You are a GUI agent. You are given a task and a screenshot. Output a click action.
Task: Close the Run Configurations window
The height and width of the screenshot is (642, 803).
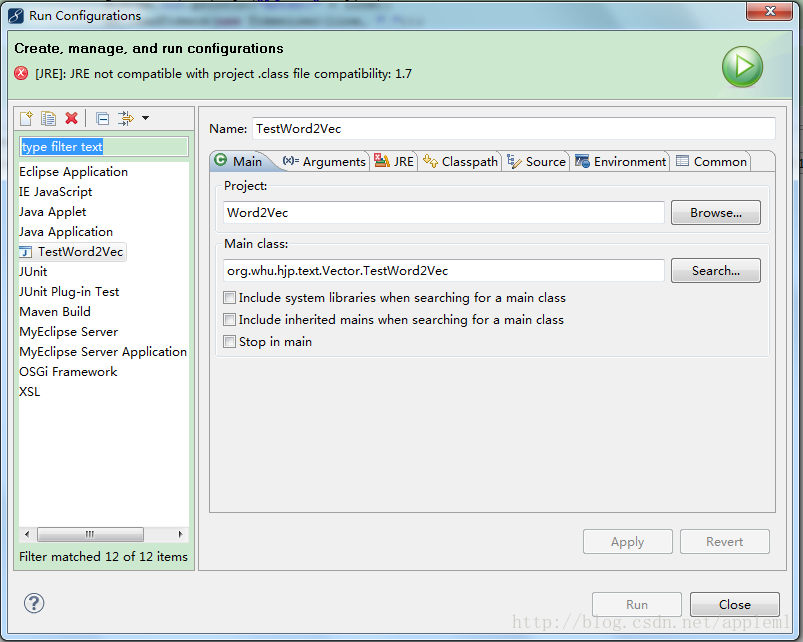tap(770, 11)
